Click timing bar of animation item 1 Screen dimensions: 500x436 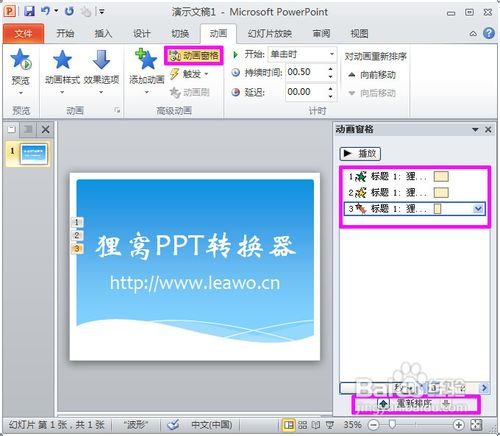coord(441,176)
